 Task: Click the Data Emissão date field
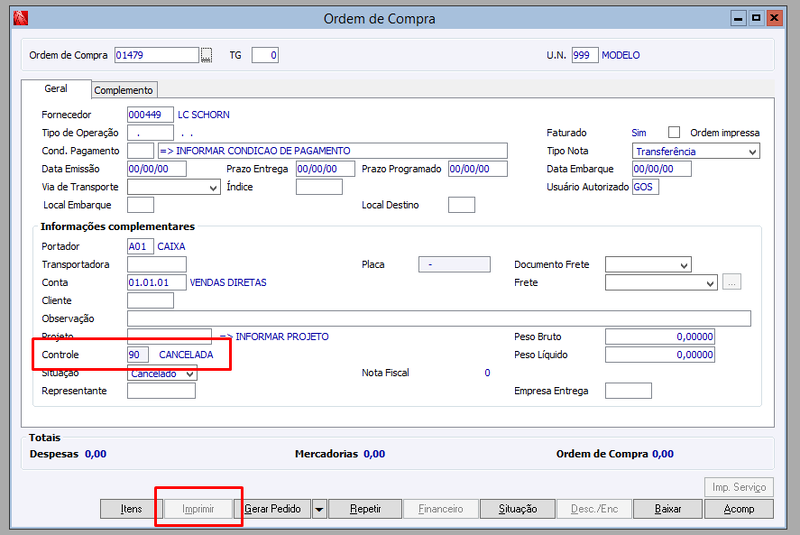click(x=157, y=169)
